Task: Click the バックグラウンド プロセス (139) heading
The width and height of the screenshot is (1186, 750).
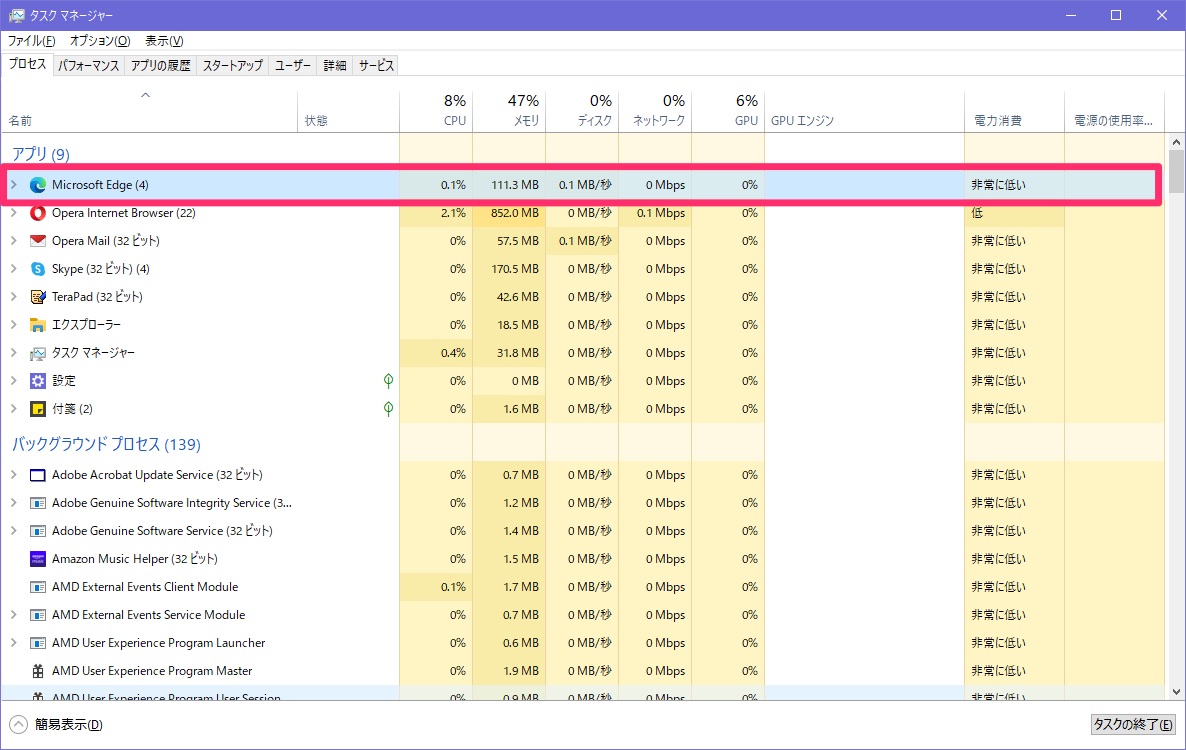Action: [106, 444]
